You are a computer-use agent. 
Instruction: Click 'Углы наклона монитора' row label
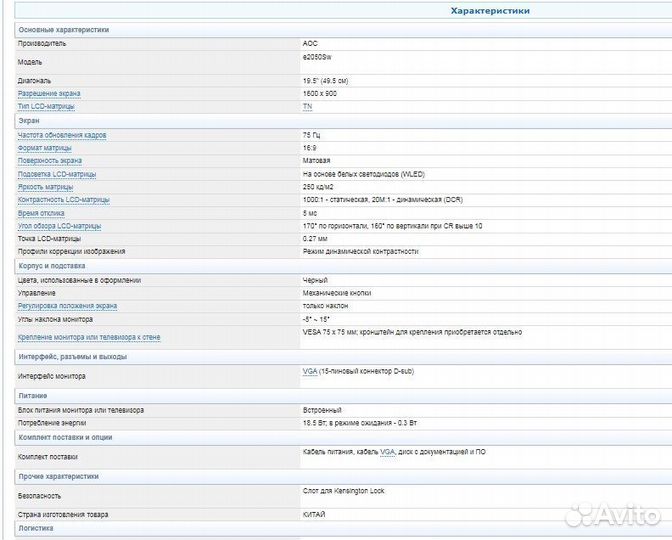55,319
